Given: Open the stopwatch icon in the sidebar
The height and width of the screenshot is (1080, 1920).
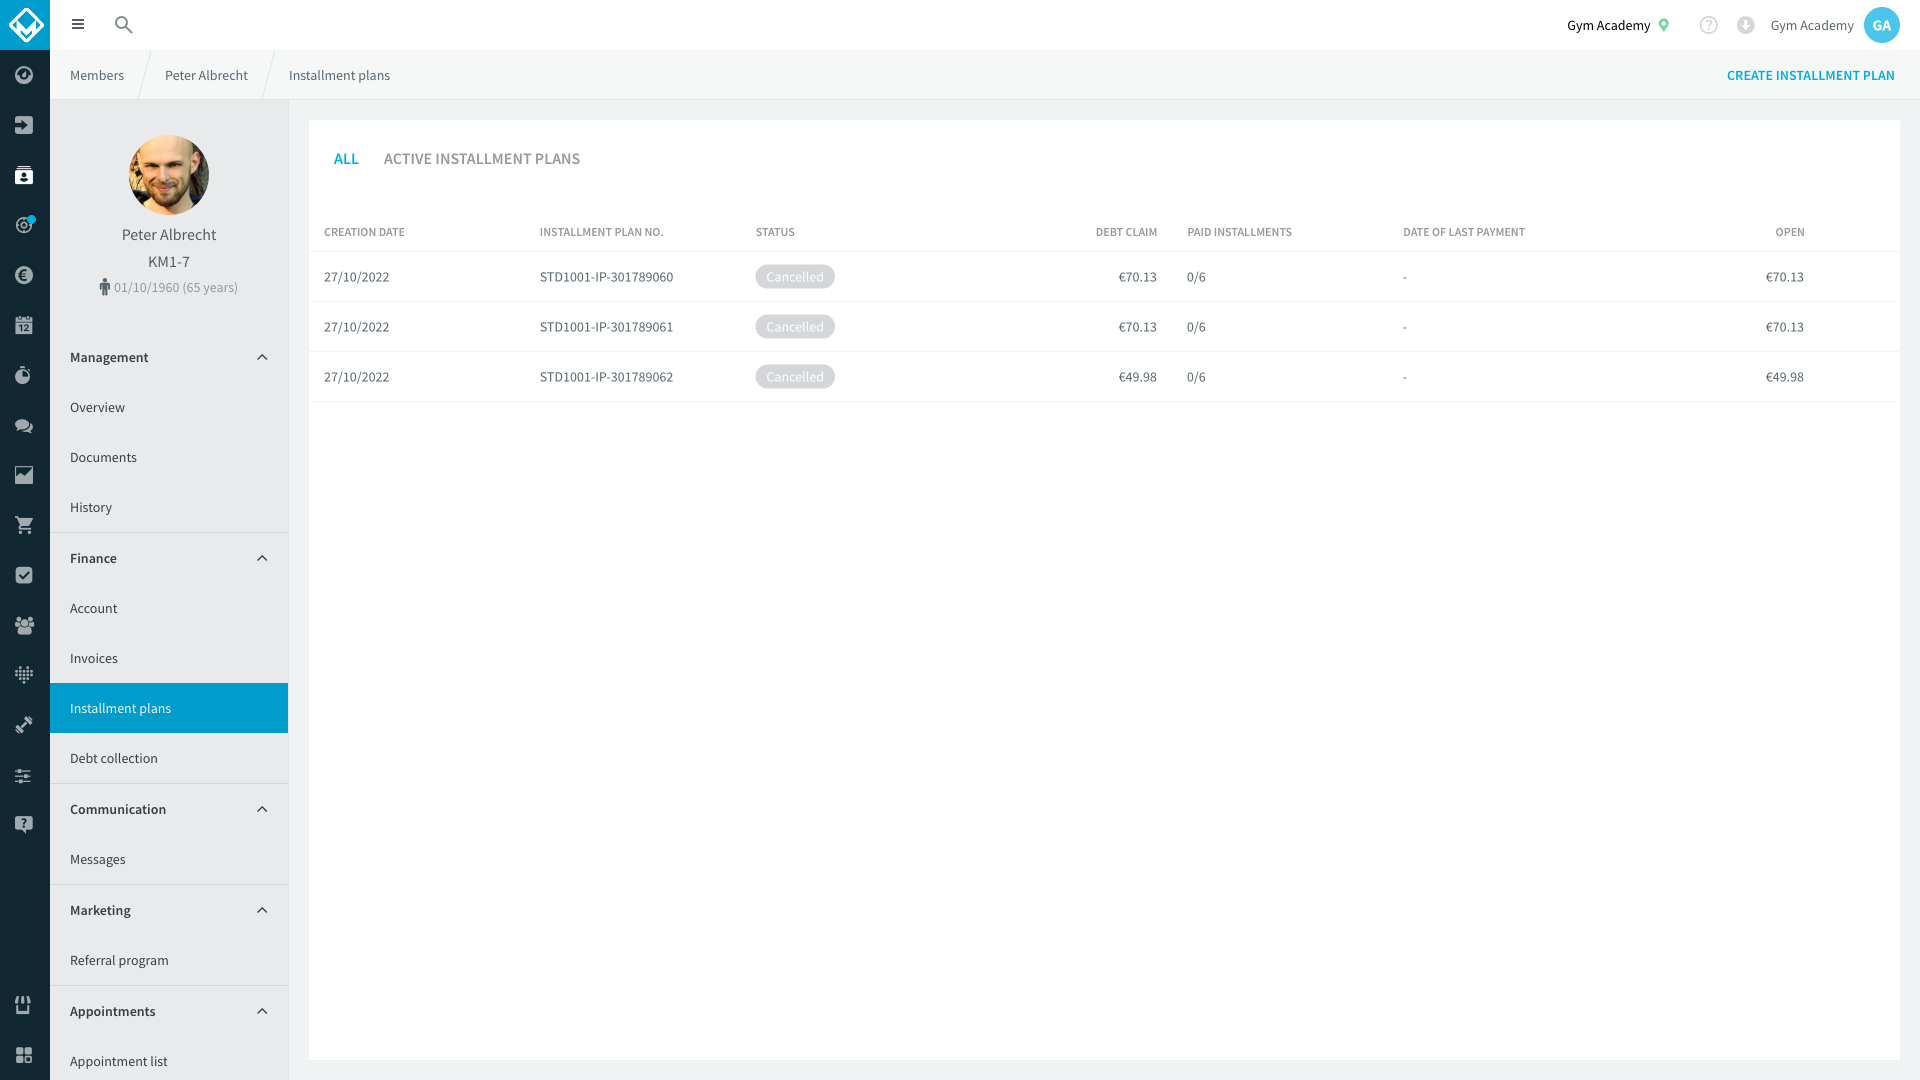Looking at the screenshot, I should point(24,375).
